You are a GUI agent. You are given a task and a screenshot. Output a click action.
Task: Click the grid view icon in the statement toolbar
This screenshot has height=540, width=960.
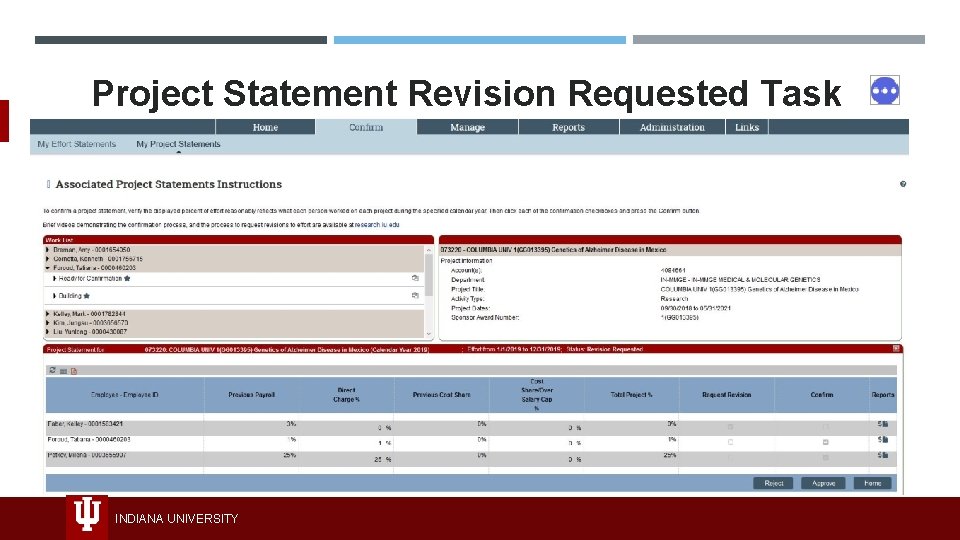click(x=63, y=371)
